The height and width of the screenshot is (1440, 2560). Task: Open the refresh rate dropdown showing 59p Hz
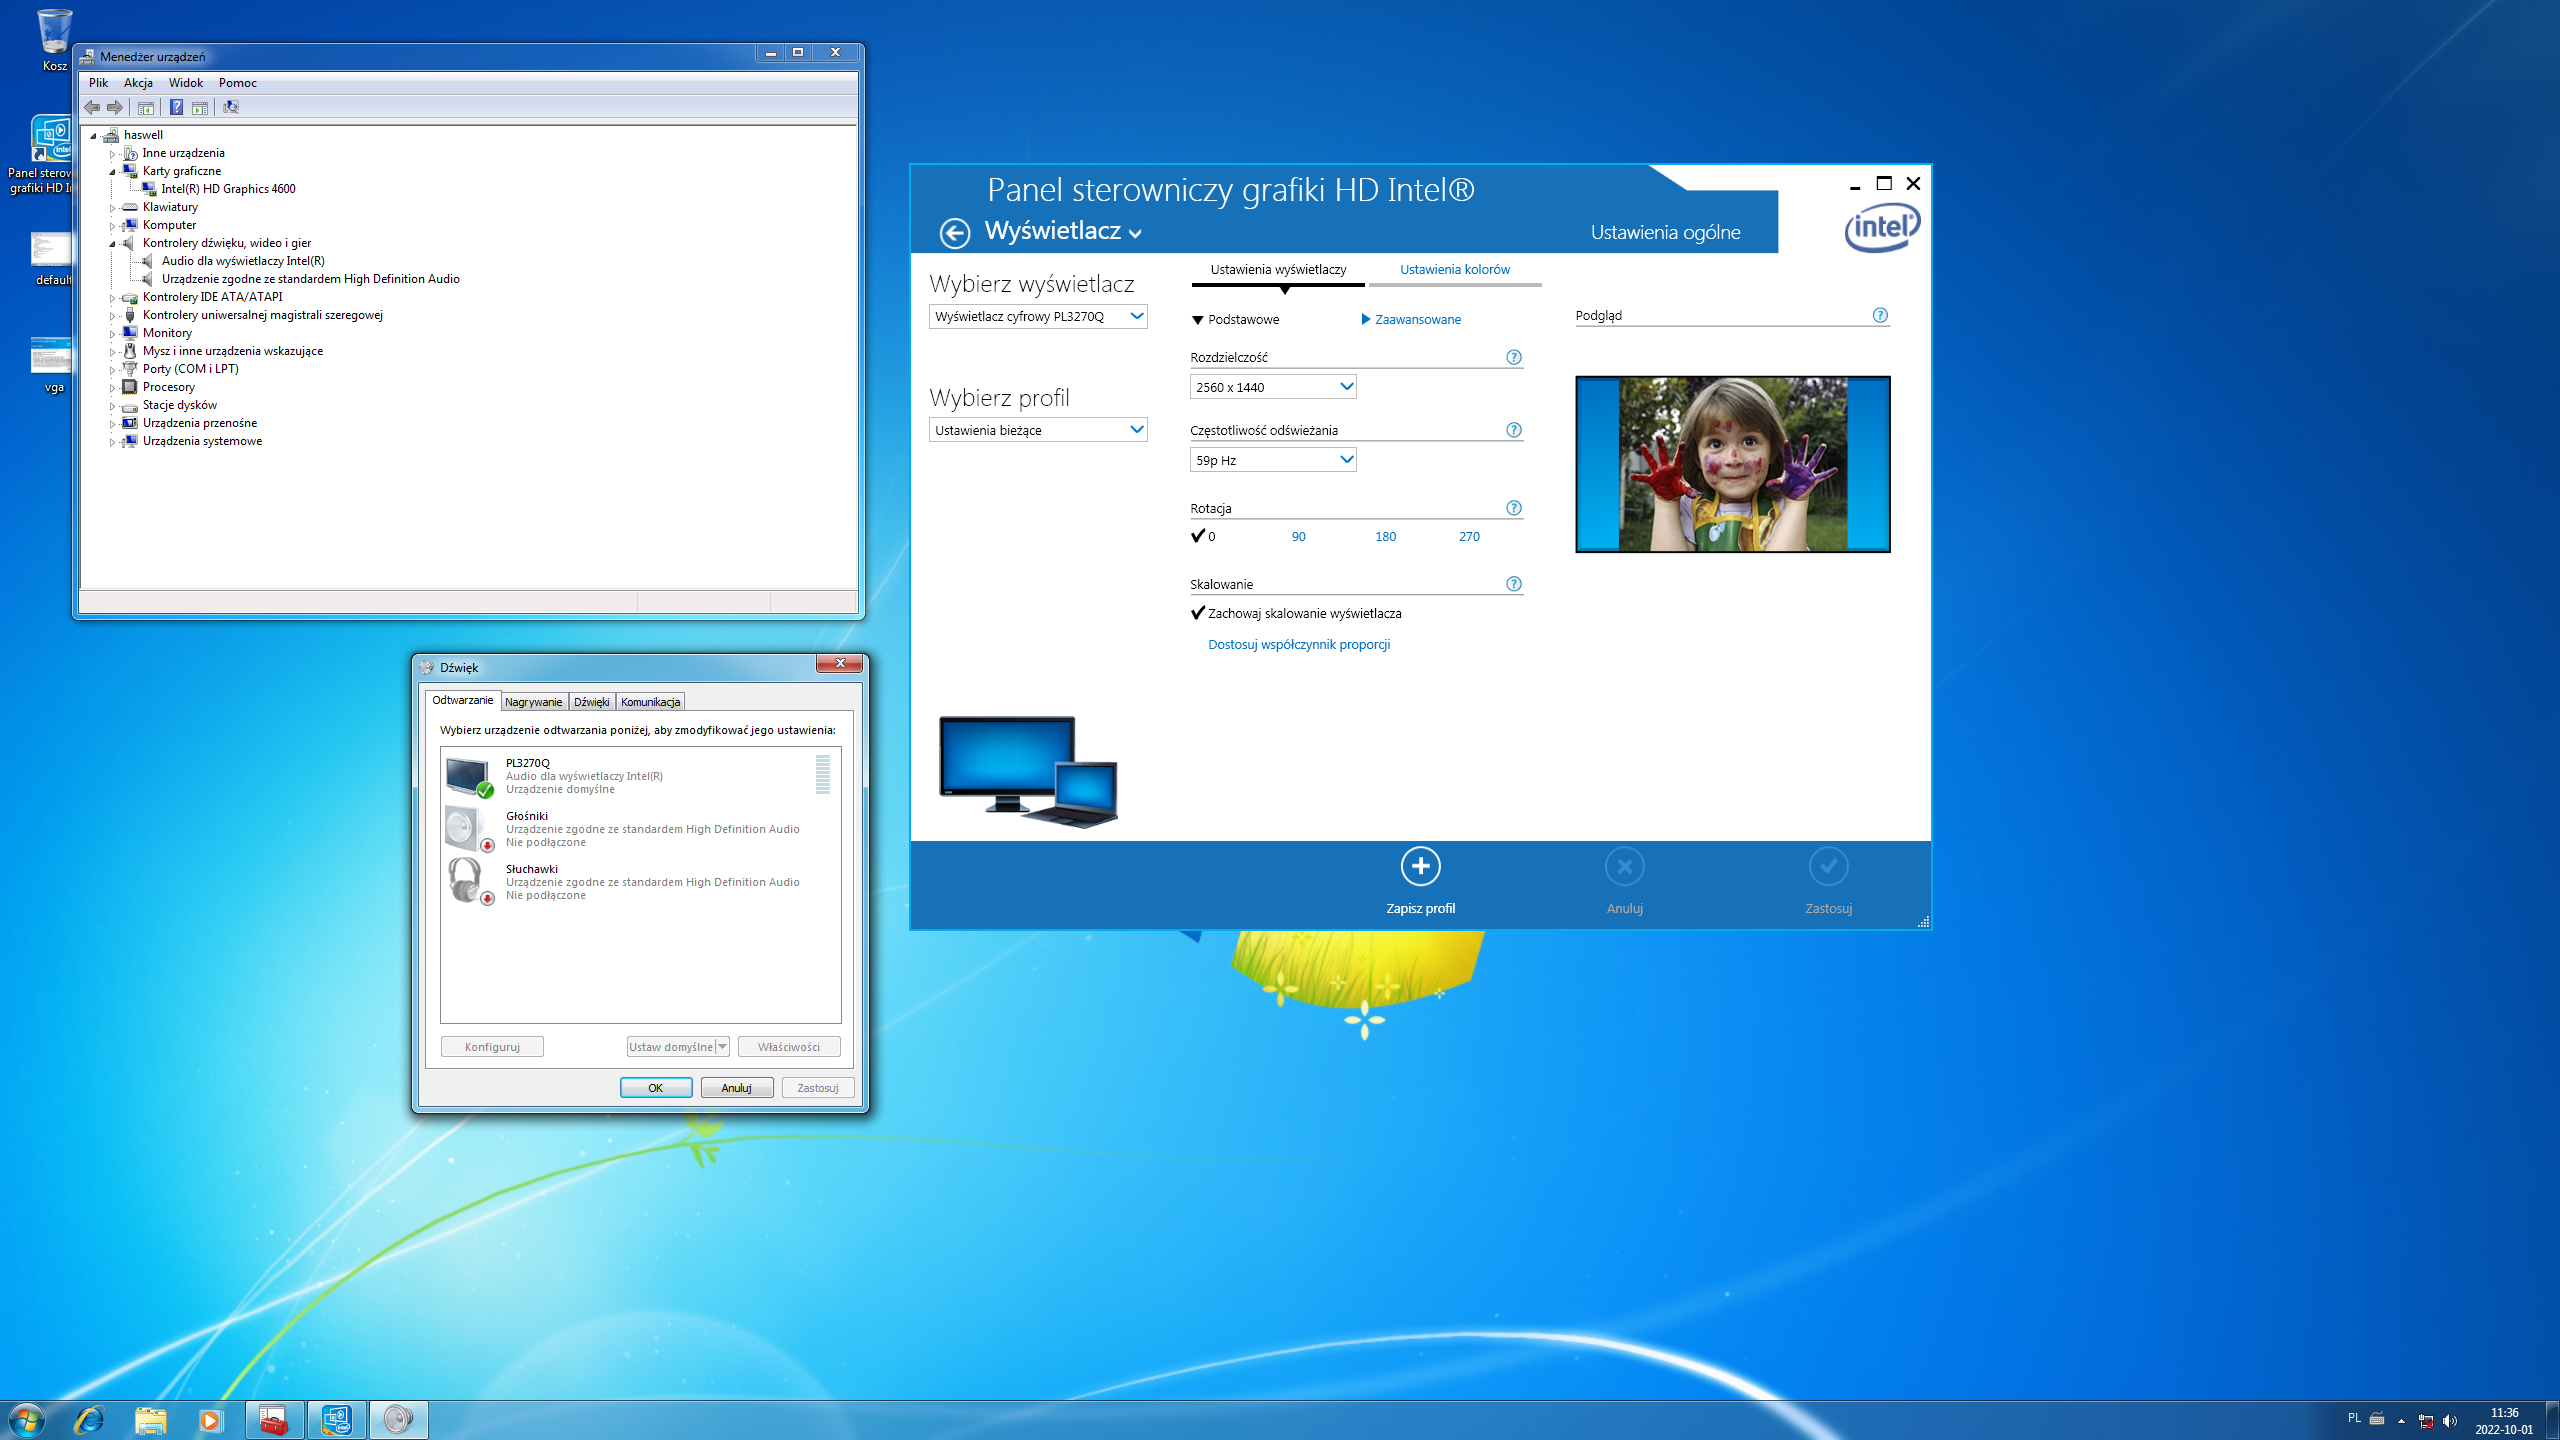click(1273, 460)
